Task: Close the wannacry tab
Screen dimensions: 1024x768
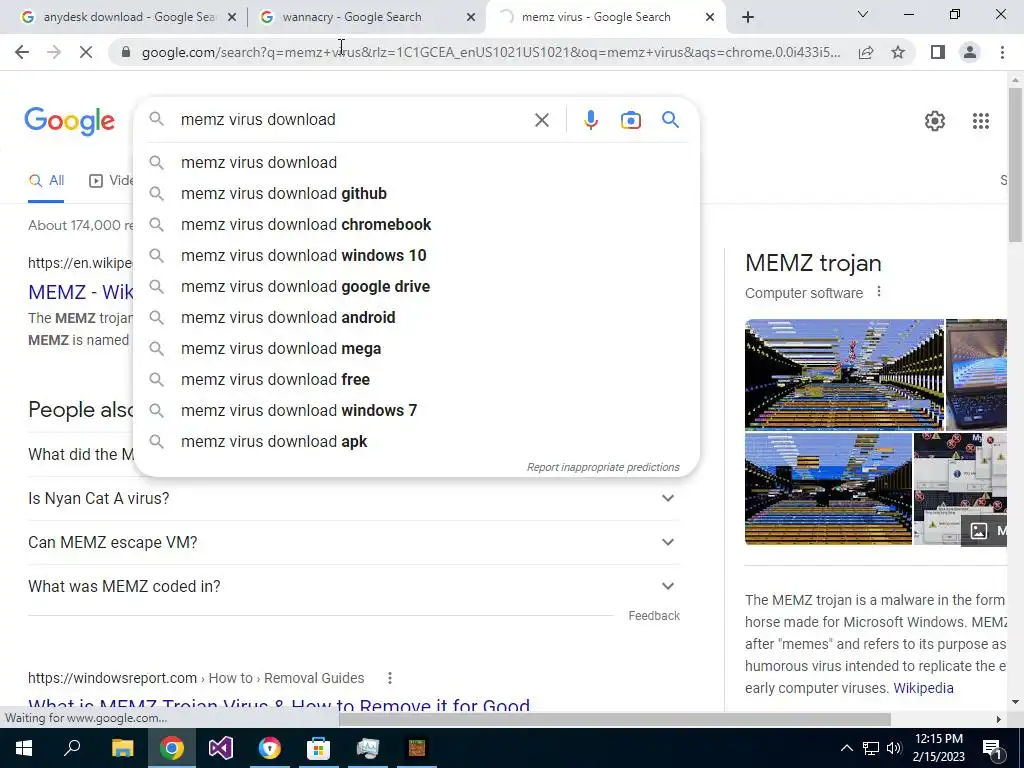Action: 471,17
